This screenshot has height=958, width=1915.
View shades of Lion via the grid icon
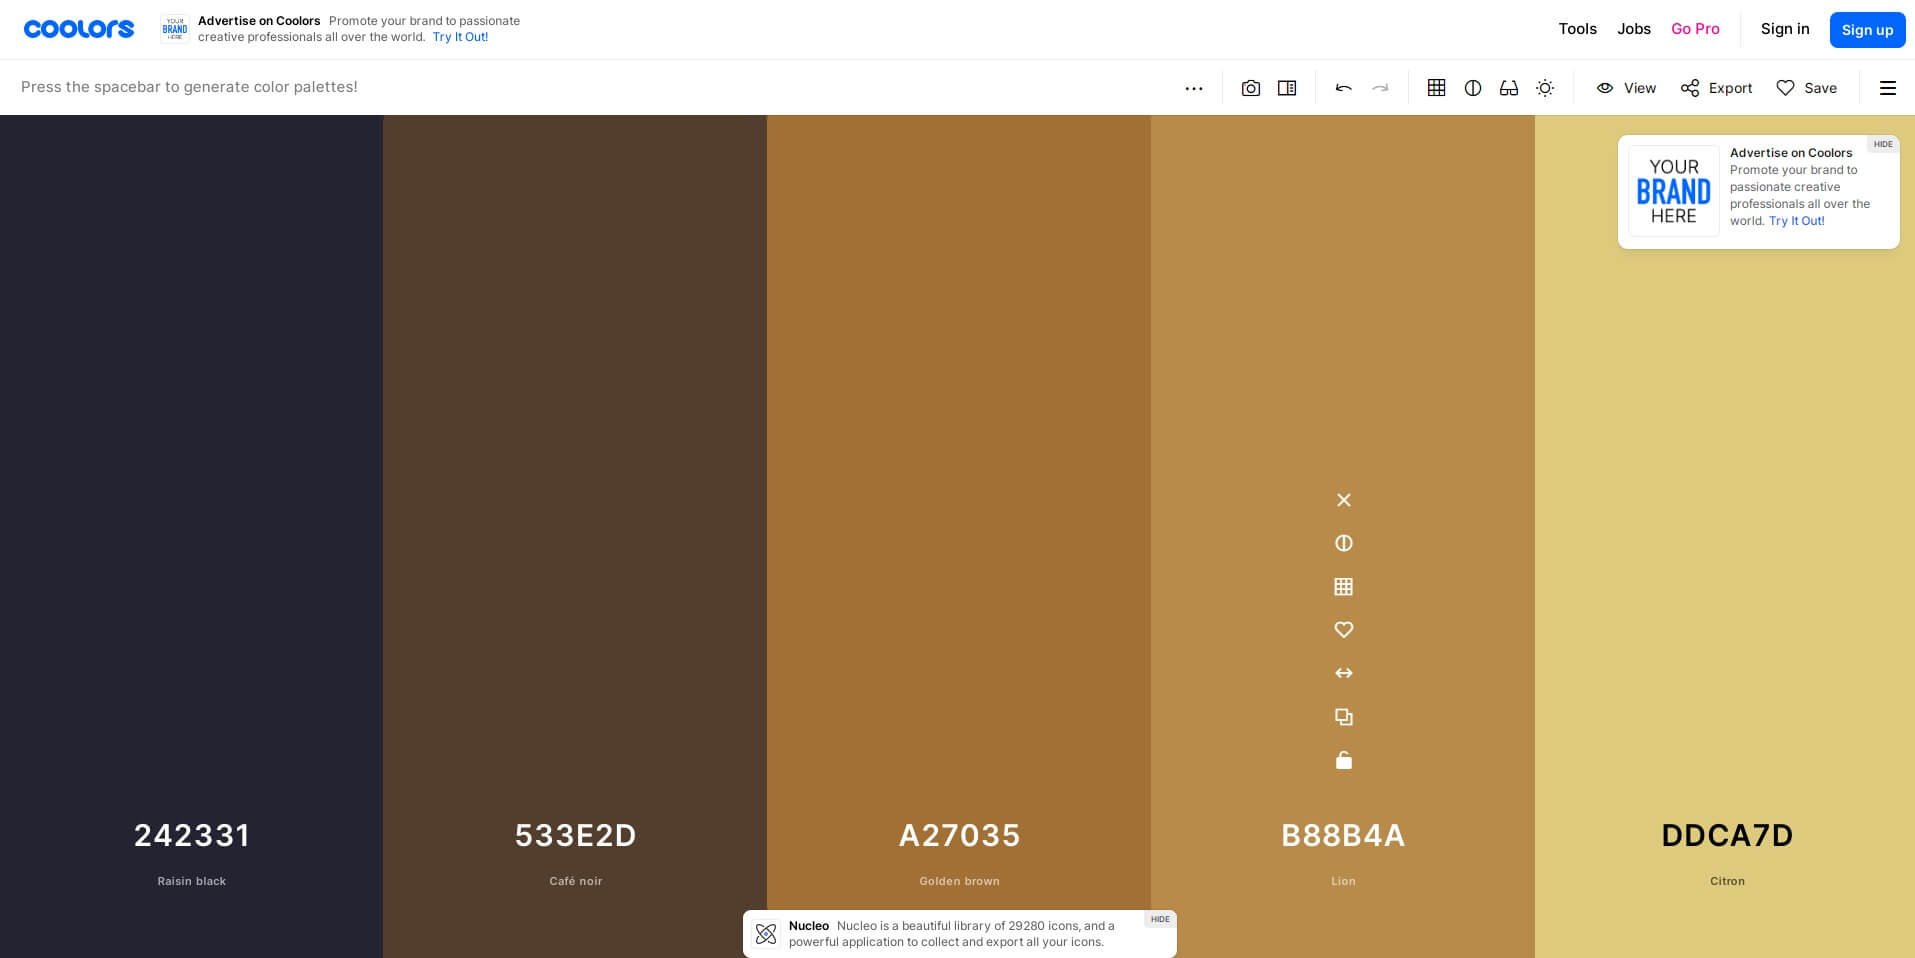tap(1343, 587)
